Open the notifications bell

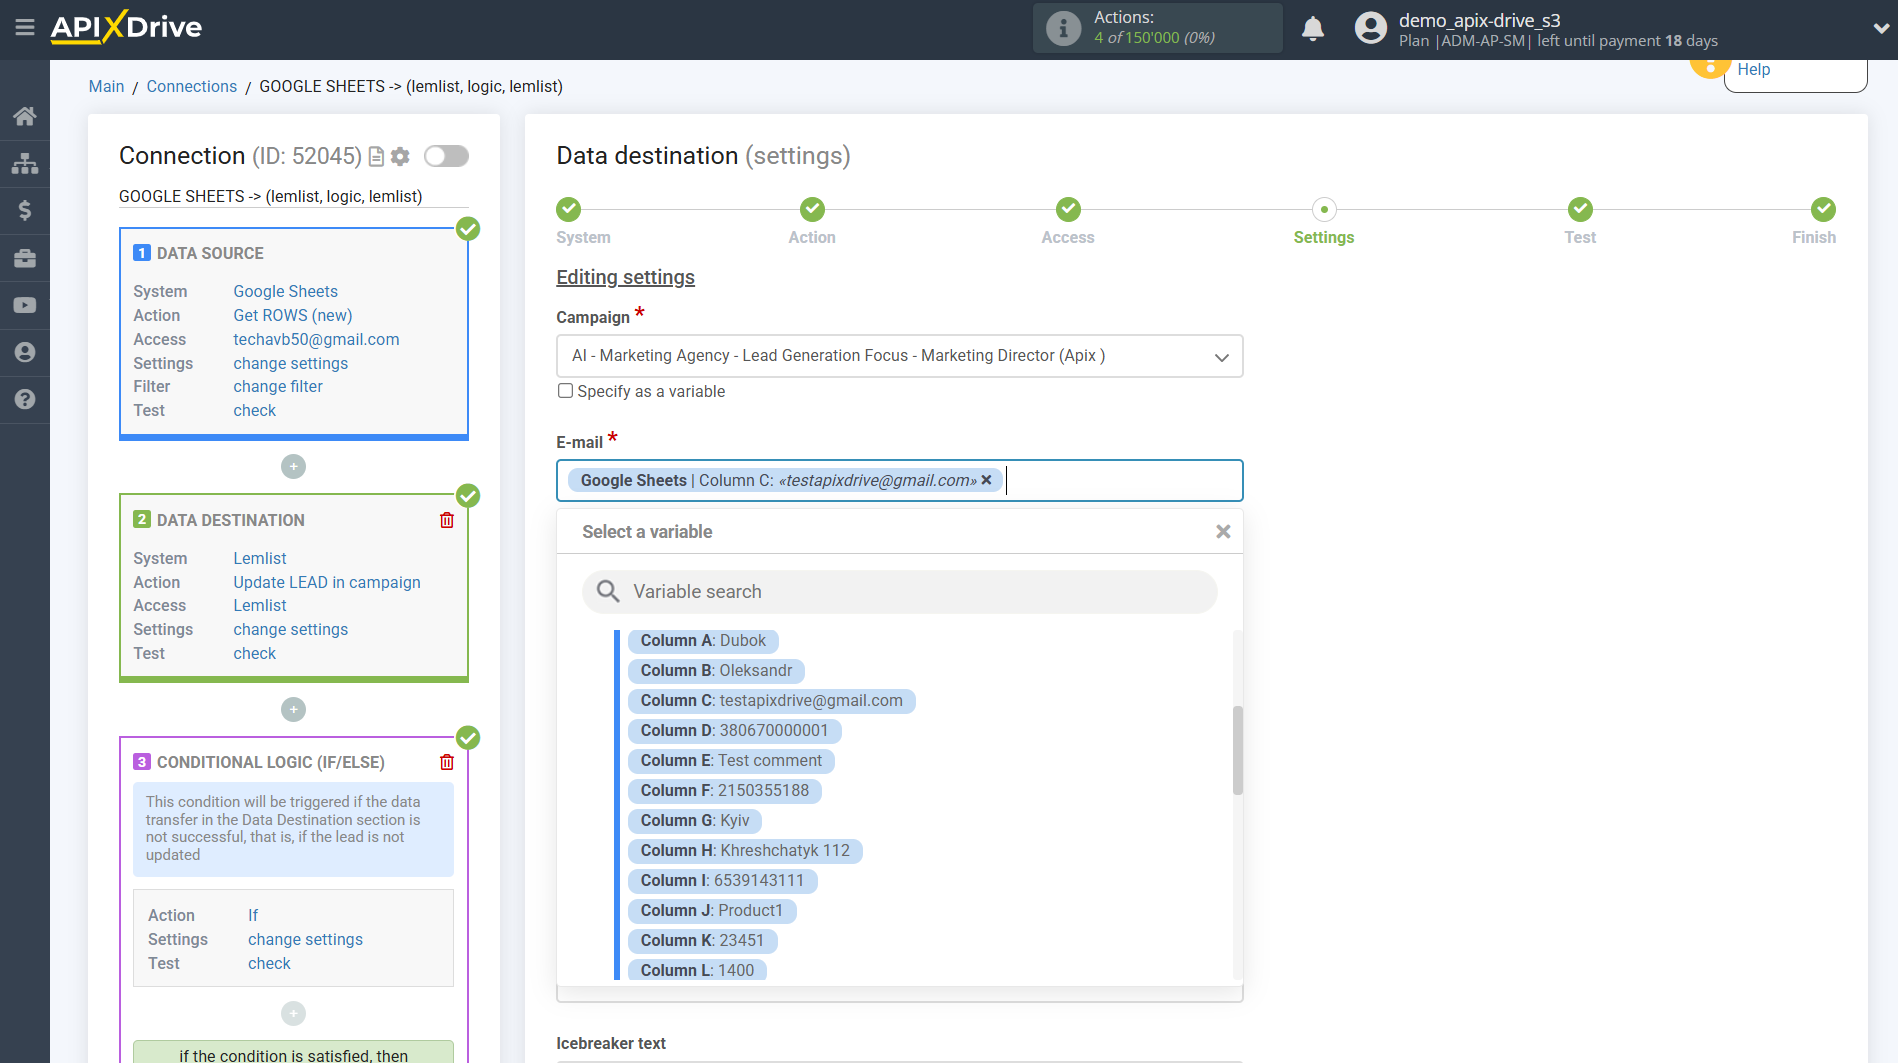[x=1313, y=28]
